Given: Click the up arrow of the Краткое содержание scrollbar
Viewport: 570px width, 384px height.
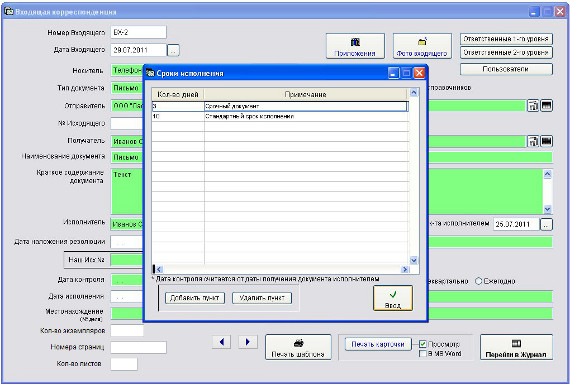Looking at the screenshot, I should tap(547, 174).
